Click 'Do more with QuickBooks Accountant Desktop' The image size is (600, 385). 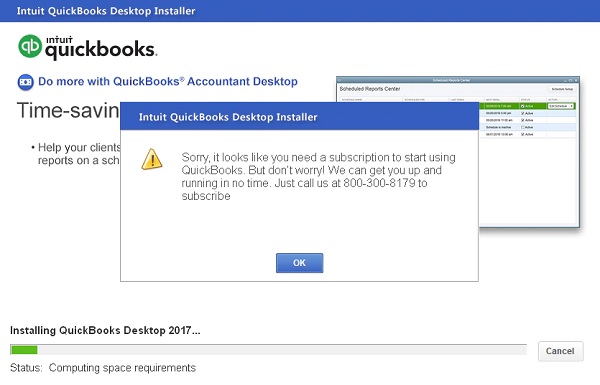(x=168, y=82)
